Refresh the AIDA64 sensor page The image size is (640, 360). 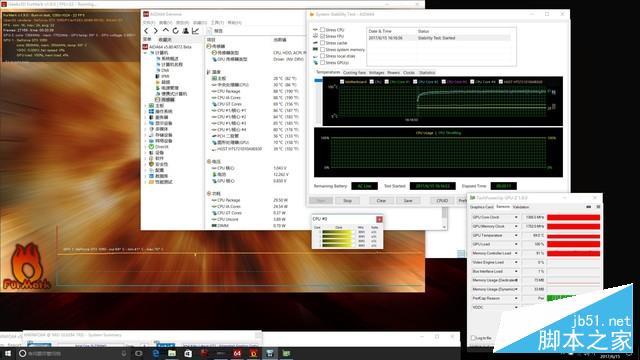coord(176,31)
